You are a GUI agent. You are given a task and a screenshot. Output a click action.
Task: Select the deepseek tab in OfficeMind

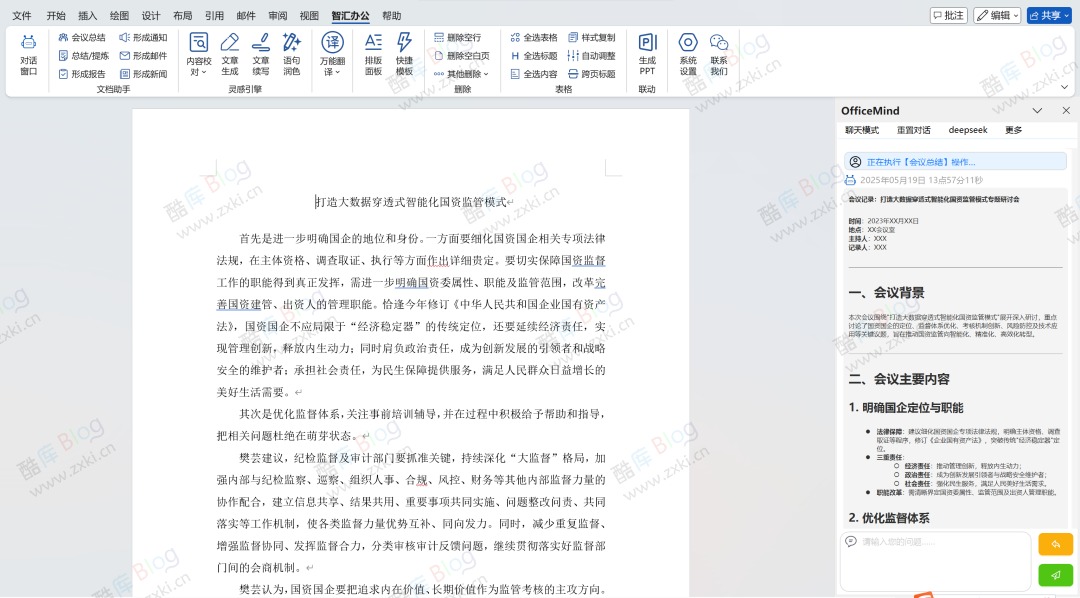(x=967, y=129)
